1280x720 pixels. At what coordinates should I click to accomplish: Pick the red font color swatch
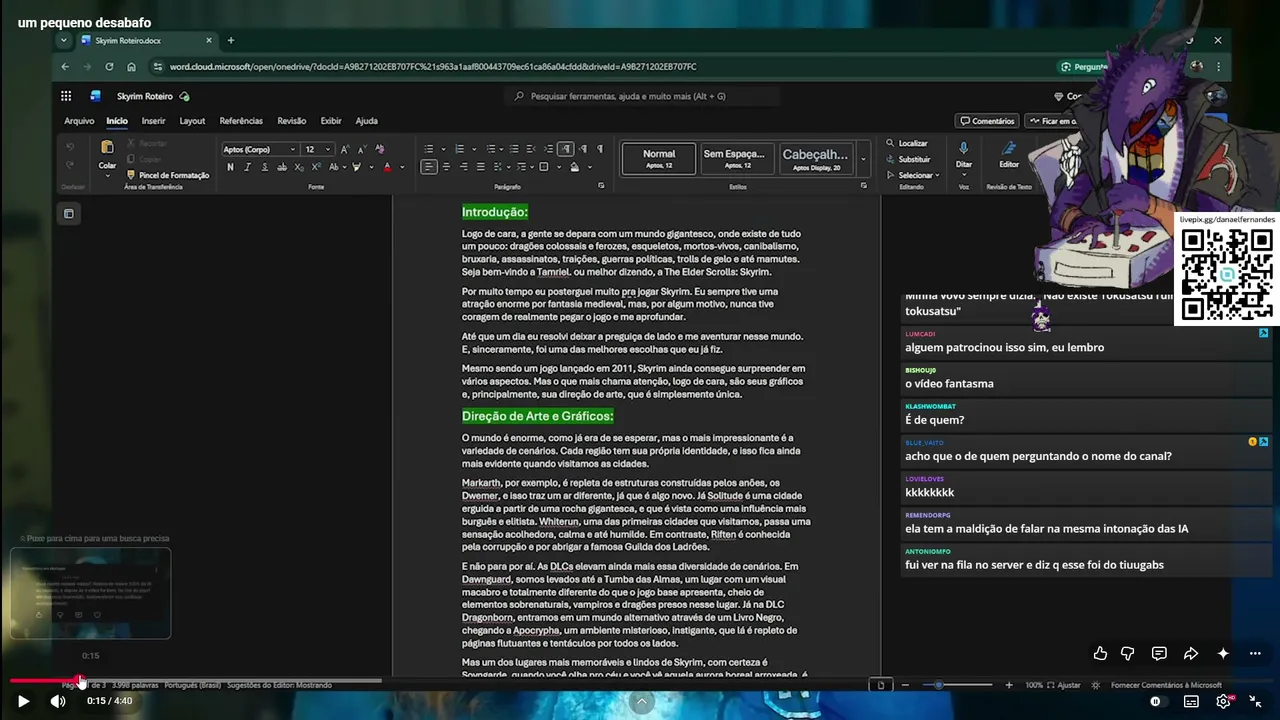coord(387,167)
